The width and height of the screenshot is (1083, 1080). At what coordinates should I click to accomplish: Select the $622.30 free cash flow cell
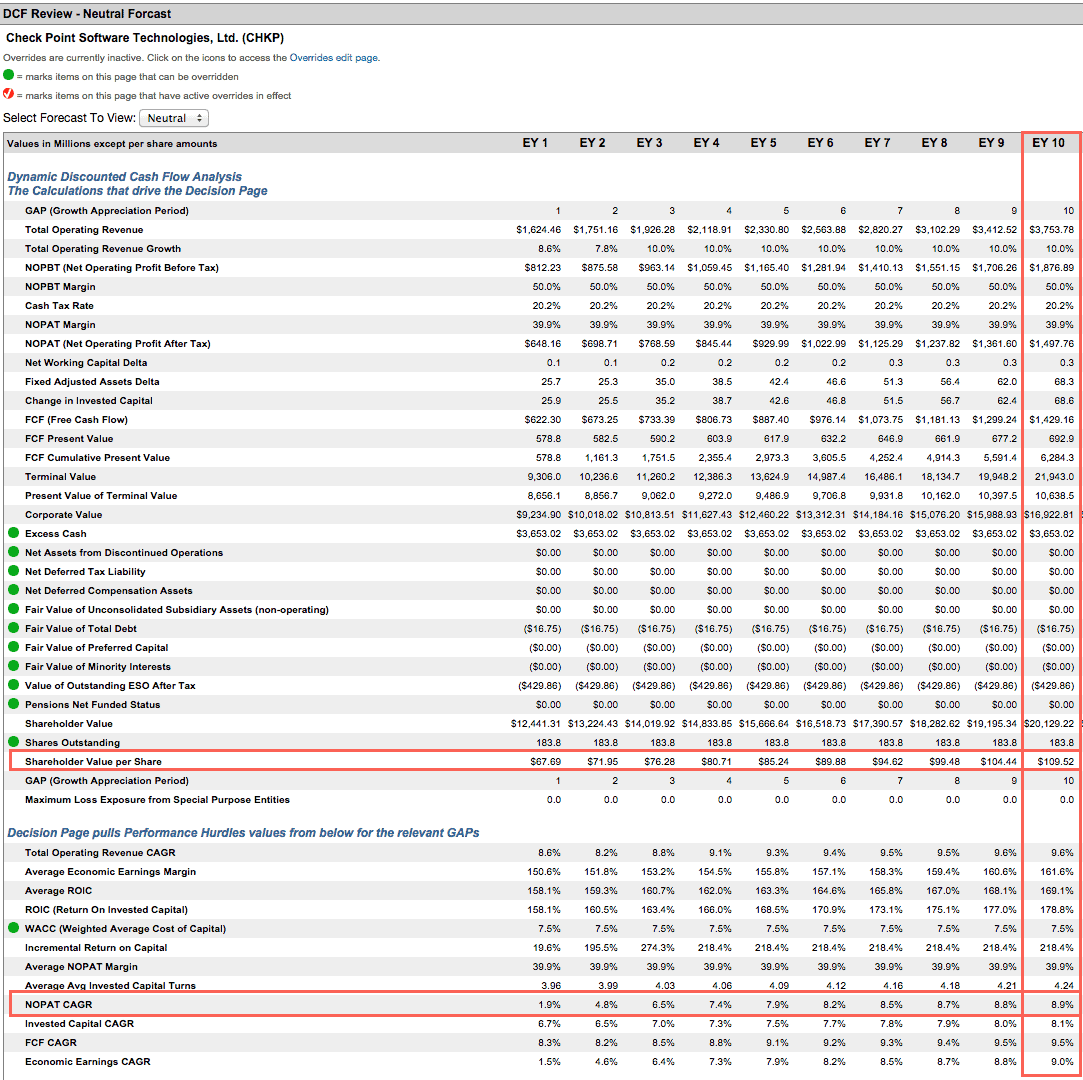click(x=542, y=420)
